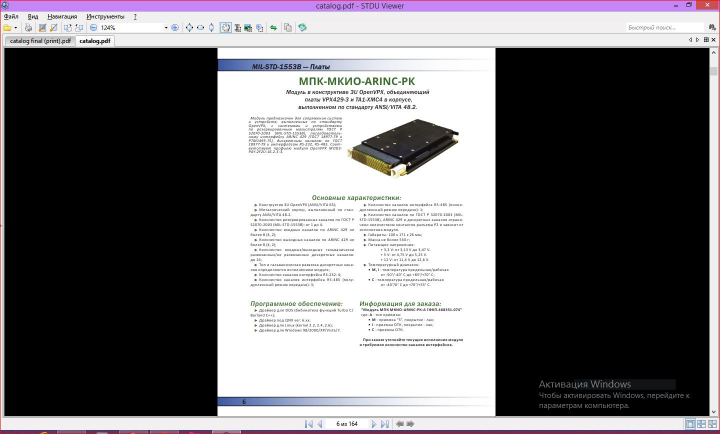The width and height of the screenshot is (720, 434).
Task: Move tab strip left with the arrow
Action: 690,40
